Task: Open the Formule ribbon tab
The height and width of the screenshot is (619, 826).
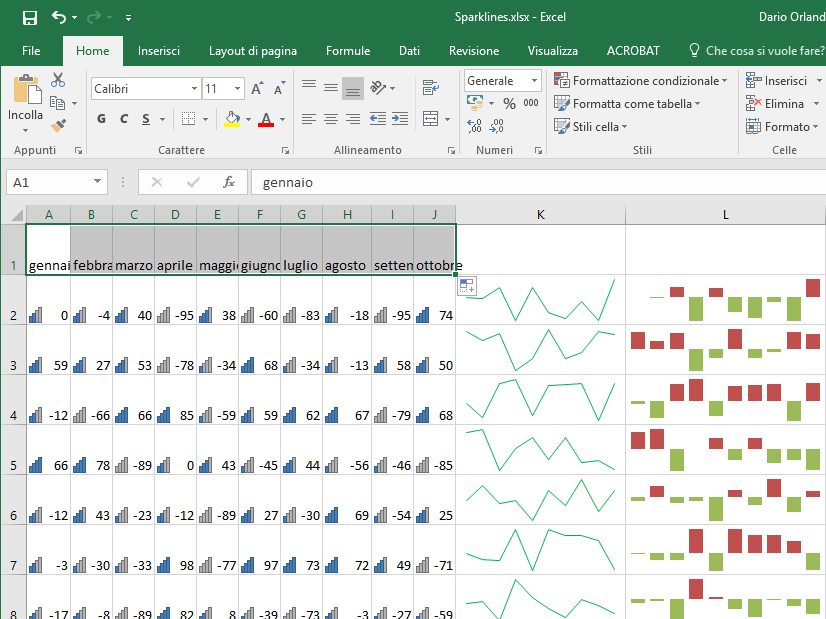Action: [348, 51]
